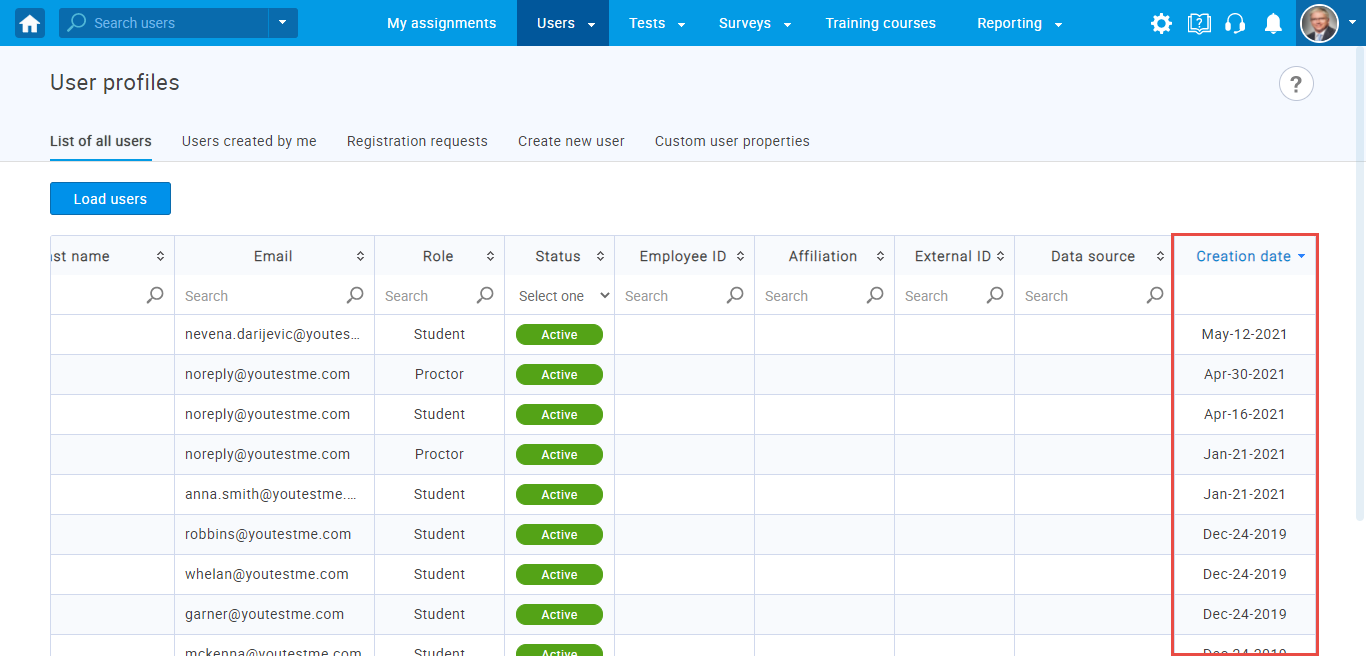Viewport: 1366px width, 656px height.
Task: Open Training courses
Action: [881, 23]
